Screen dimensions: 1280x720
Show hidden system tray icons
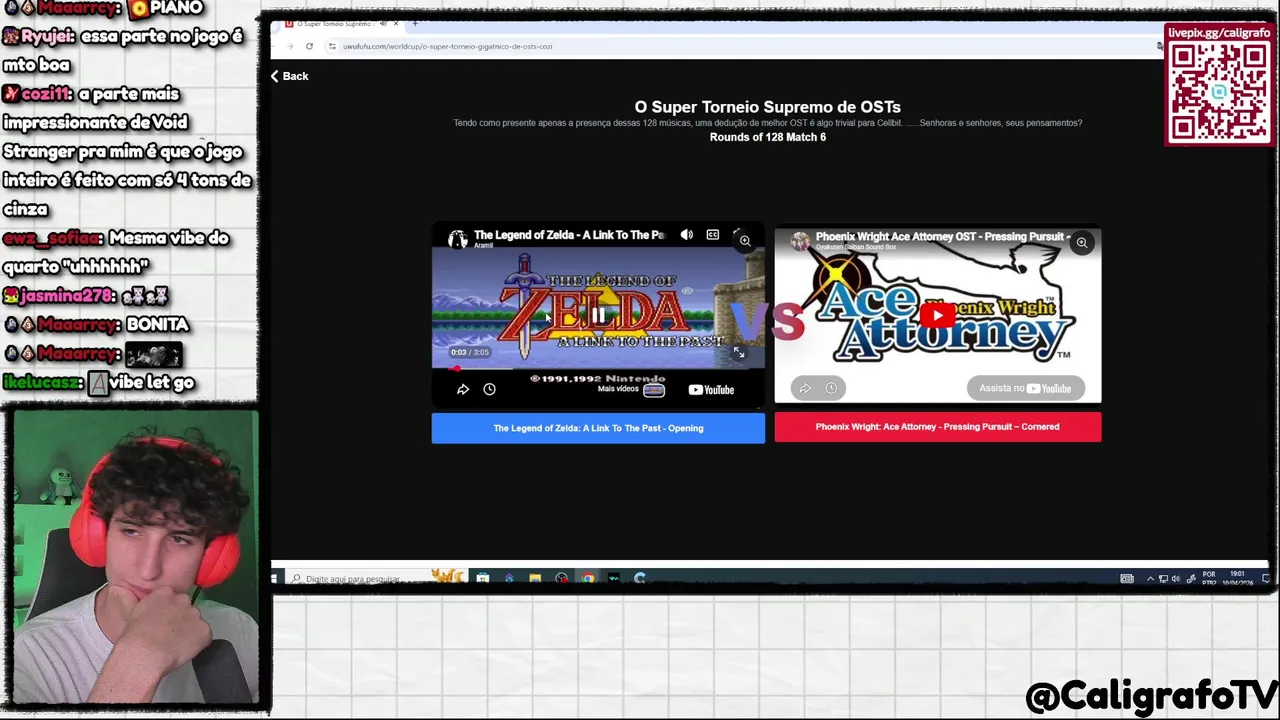click(x=1150, y=578)
